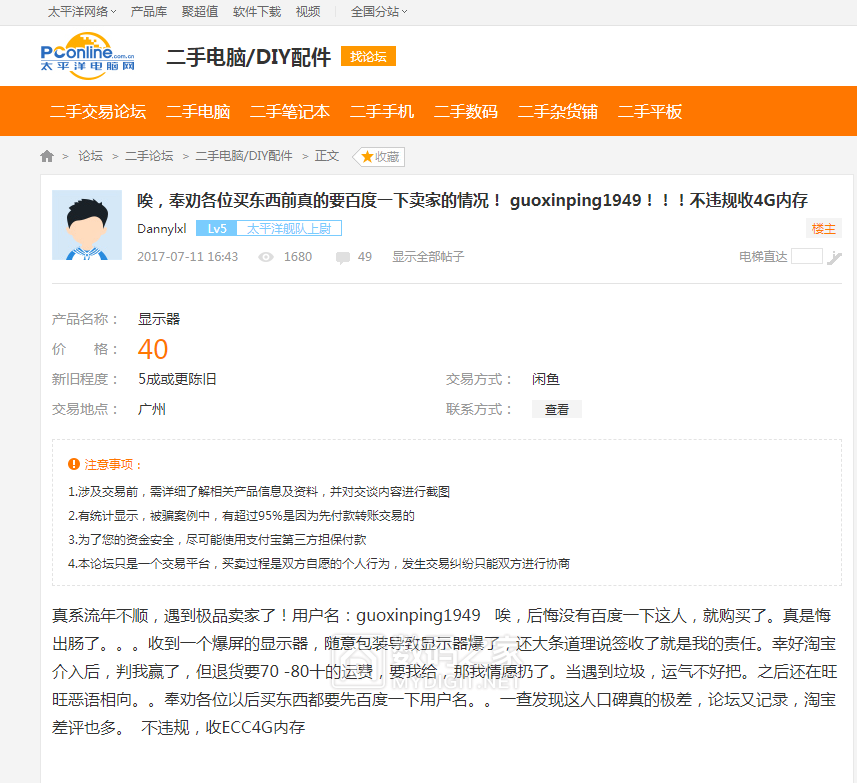This screenshot has height=783, width=857.
Task: Focus the 电梯直达 floor input field
Action: click(807, 256)
